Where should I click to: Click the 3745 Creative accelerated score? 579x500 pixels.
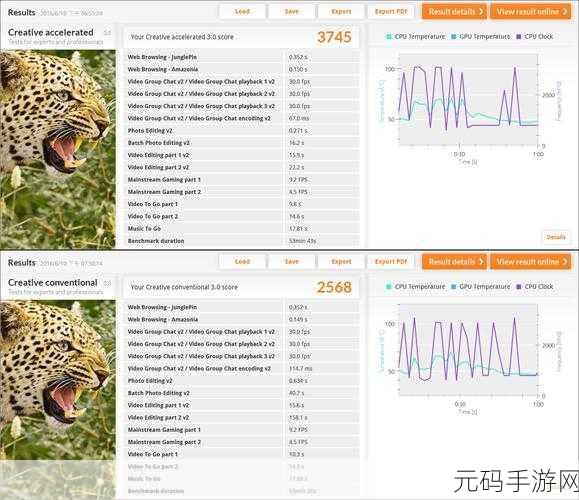click(x=334, y=37)
